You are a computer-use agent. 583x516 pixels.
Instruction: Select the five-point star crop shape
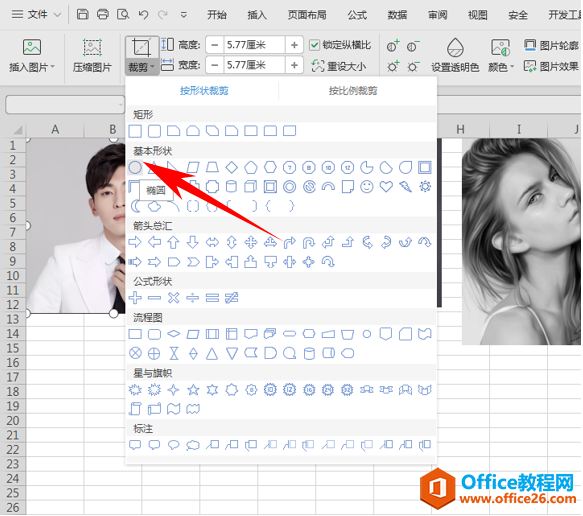point(193,390)
